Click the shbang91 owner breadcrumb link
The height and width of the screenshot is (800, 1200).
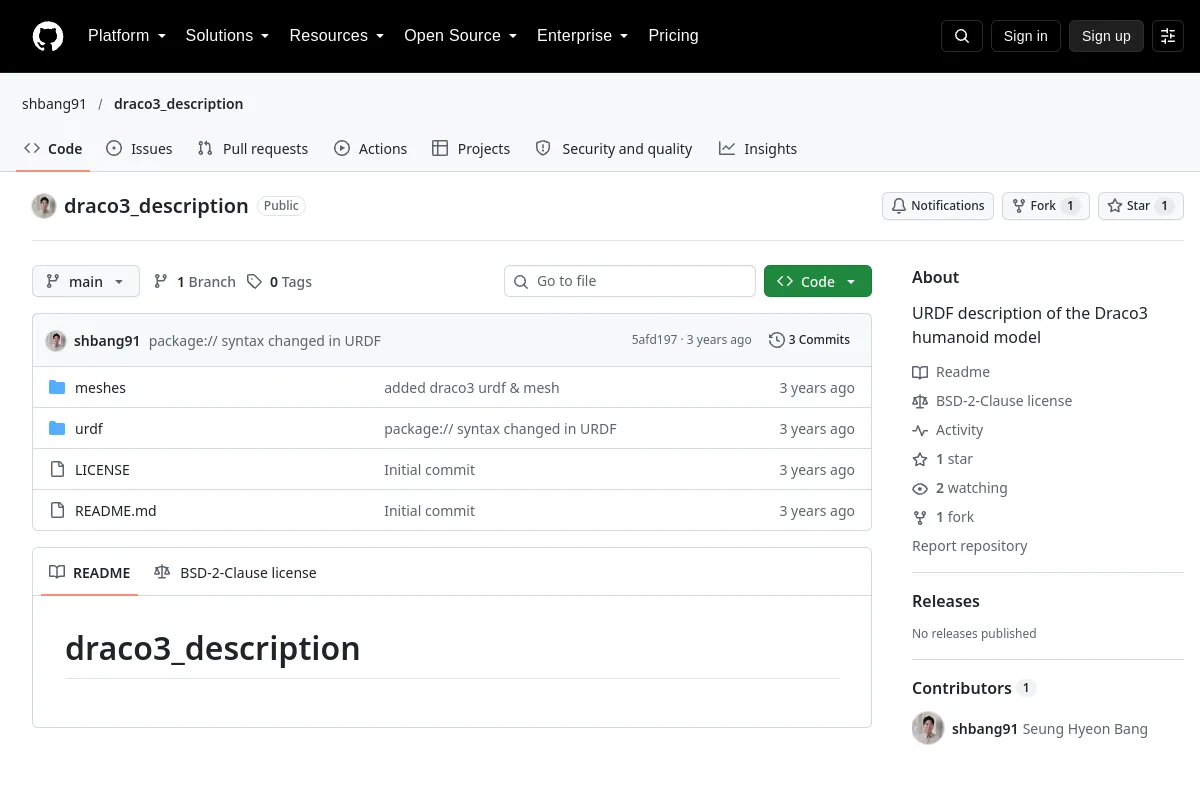click(54, 104)
